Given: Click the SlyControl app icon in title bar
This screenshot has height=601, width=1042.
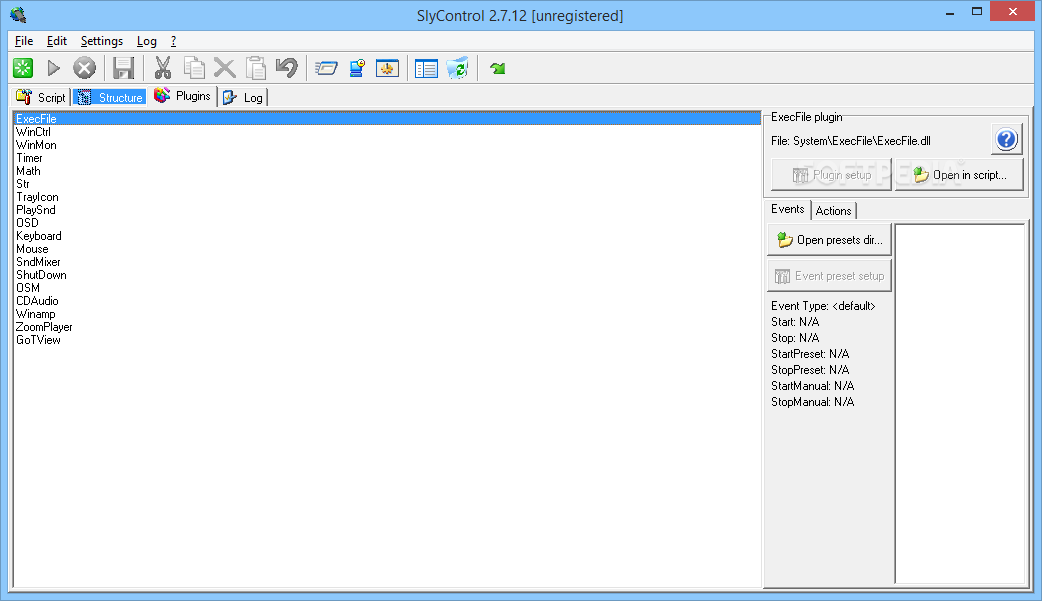Looking at the screenshot, I should pos(19,15).
